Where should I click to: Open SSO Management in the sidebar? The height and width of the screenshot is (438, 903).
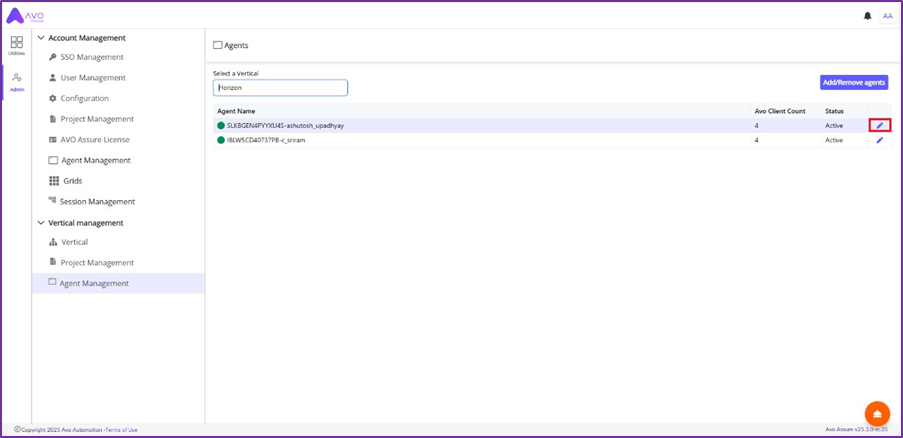pyautogui.click(x=91, y=57)
